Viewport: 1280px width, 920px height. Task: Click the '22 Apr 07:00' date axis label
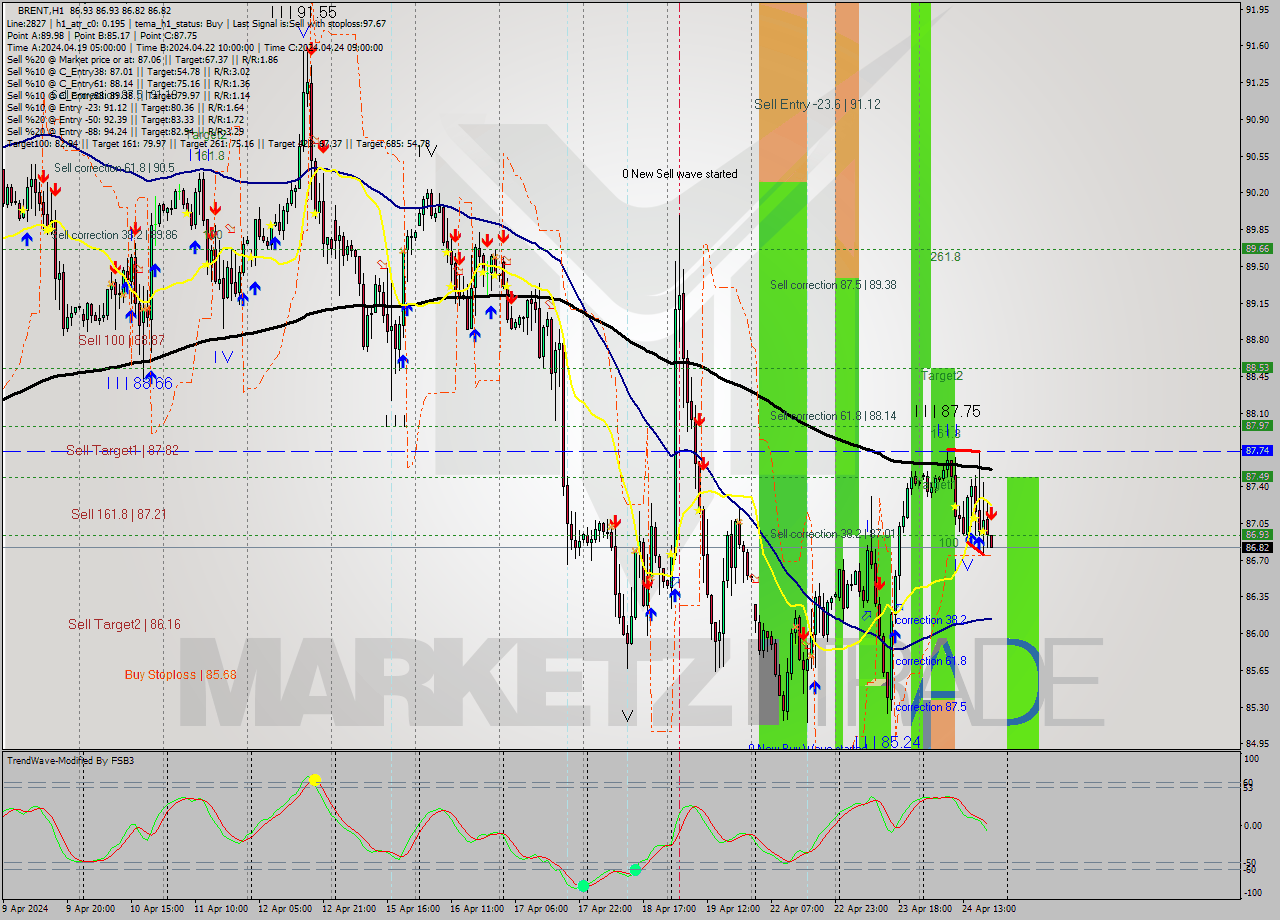pyautogui.click(x=798, y=909)
